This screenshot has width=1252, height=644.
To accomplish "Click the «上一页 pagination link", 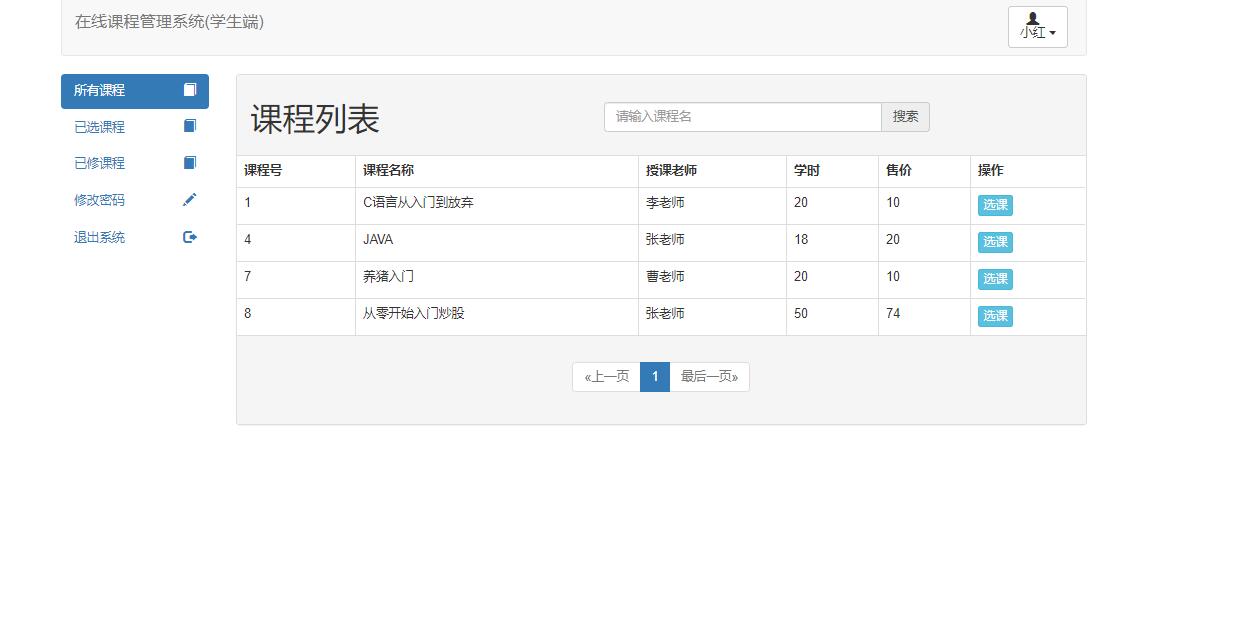I will 605,377.
